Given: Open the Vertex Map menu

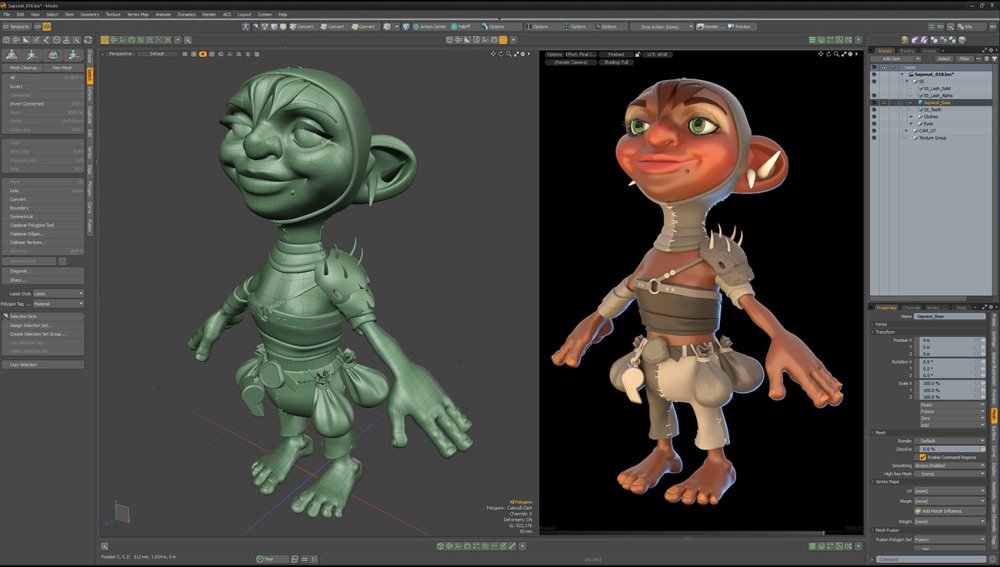Looking at the screenshot, I should pyautogui.click(x=138, y=14).
